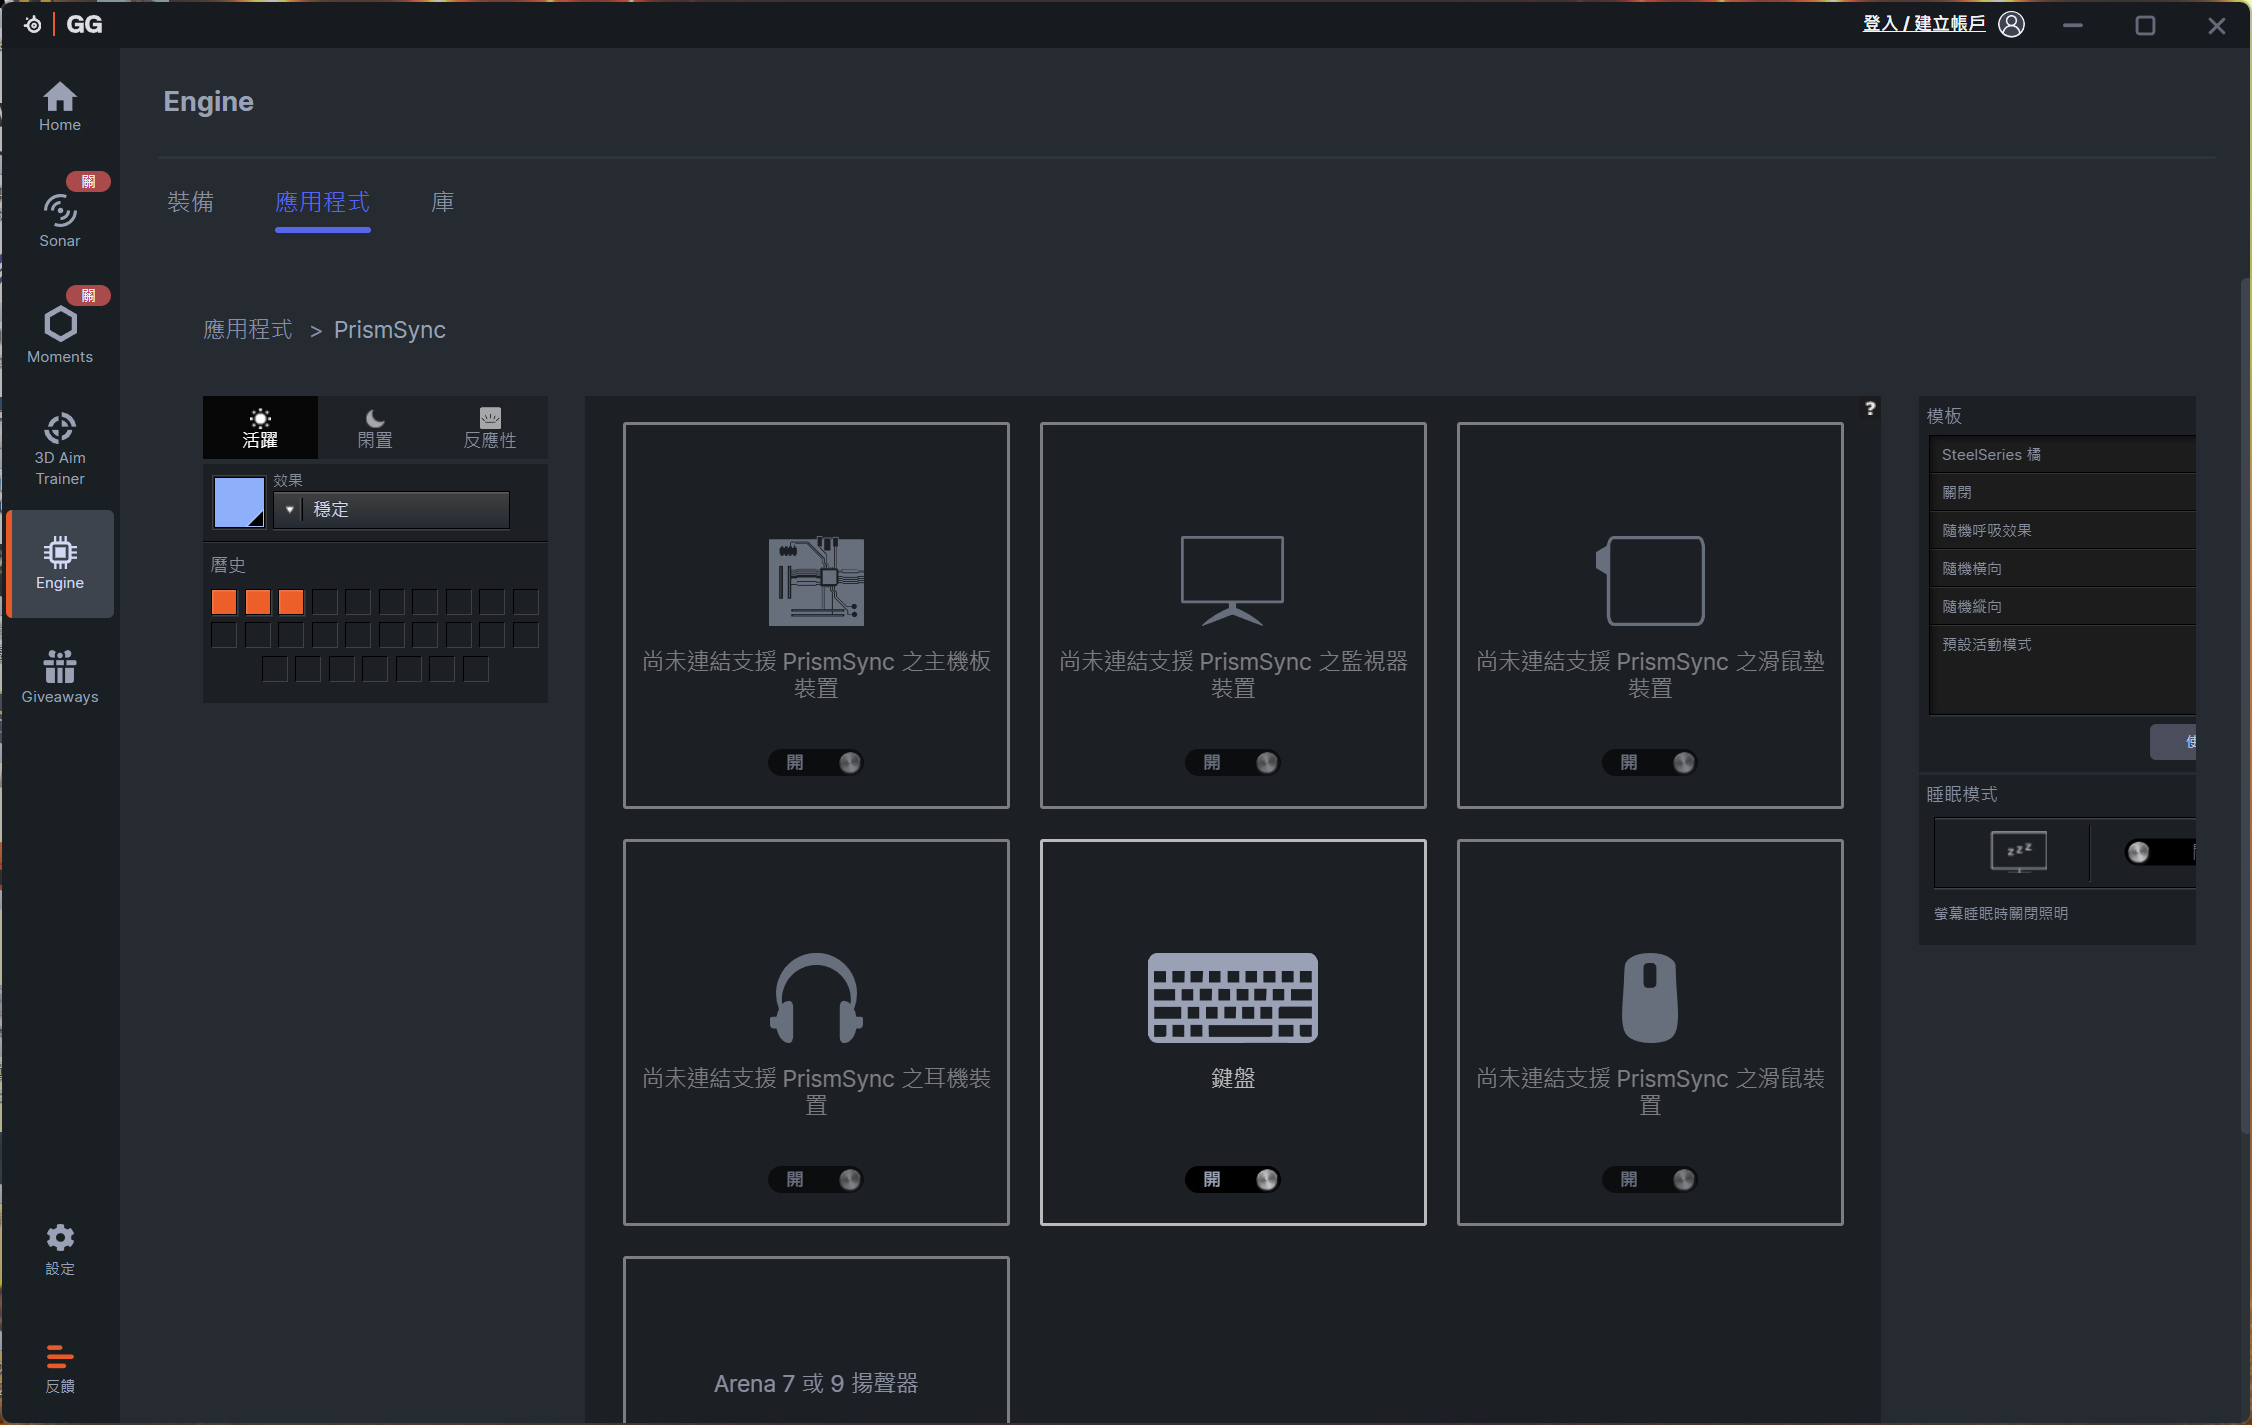2252x1425 pixels.
Task: Open Sonar from the sidebar
Action: pos(60,220)
